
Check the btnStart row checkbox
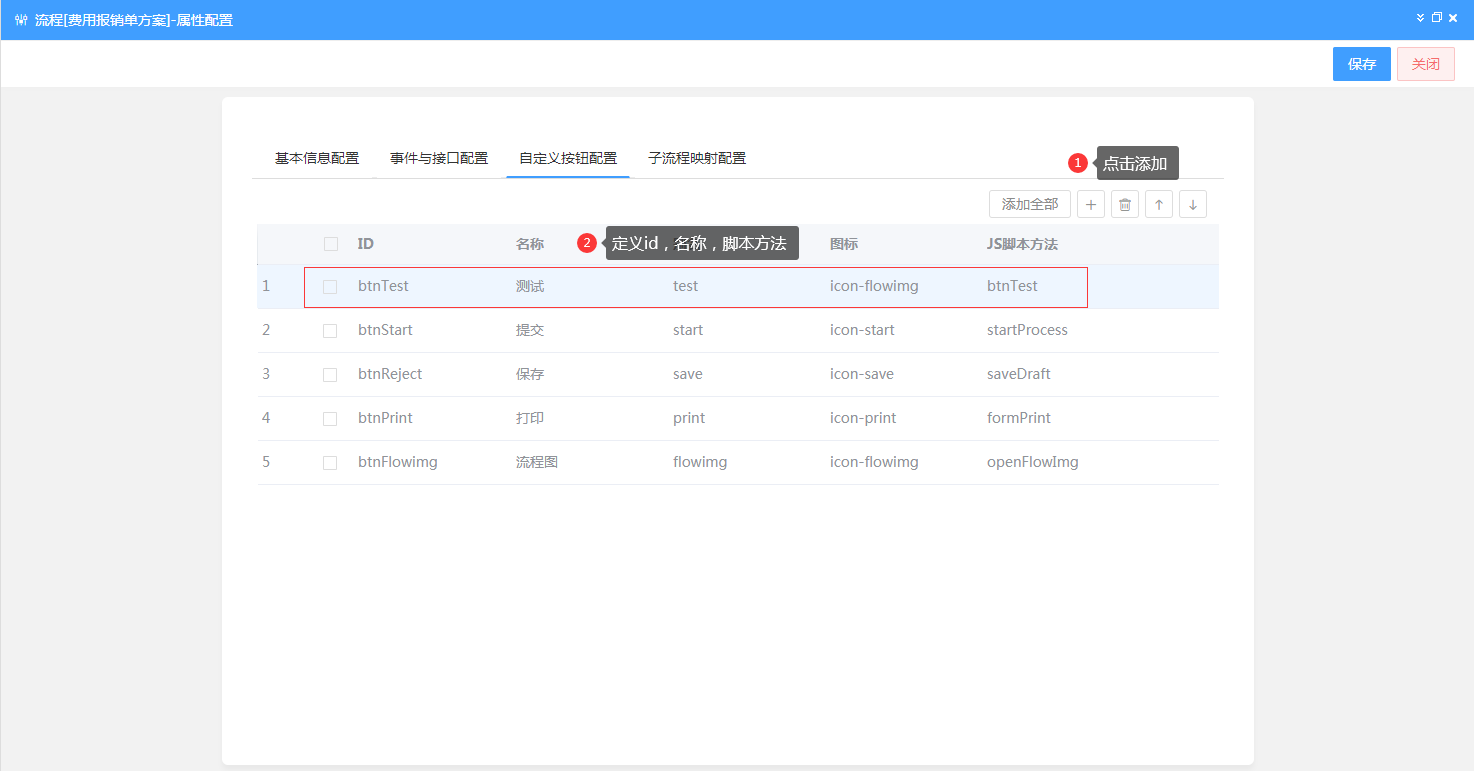330,331
